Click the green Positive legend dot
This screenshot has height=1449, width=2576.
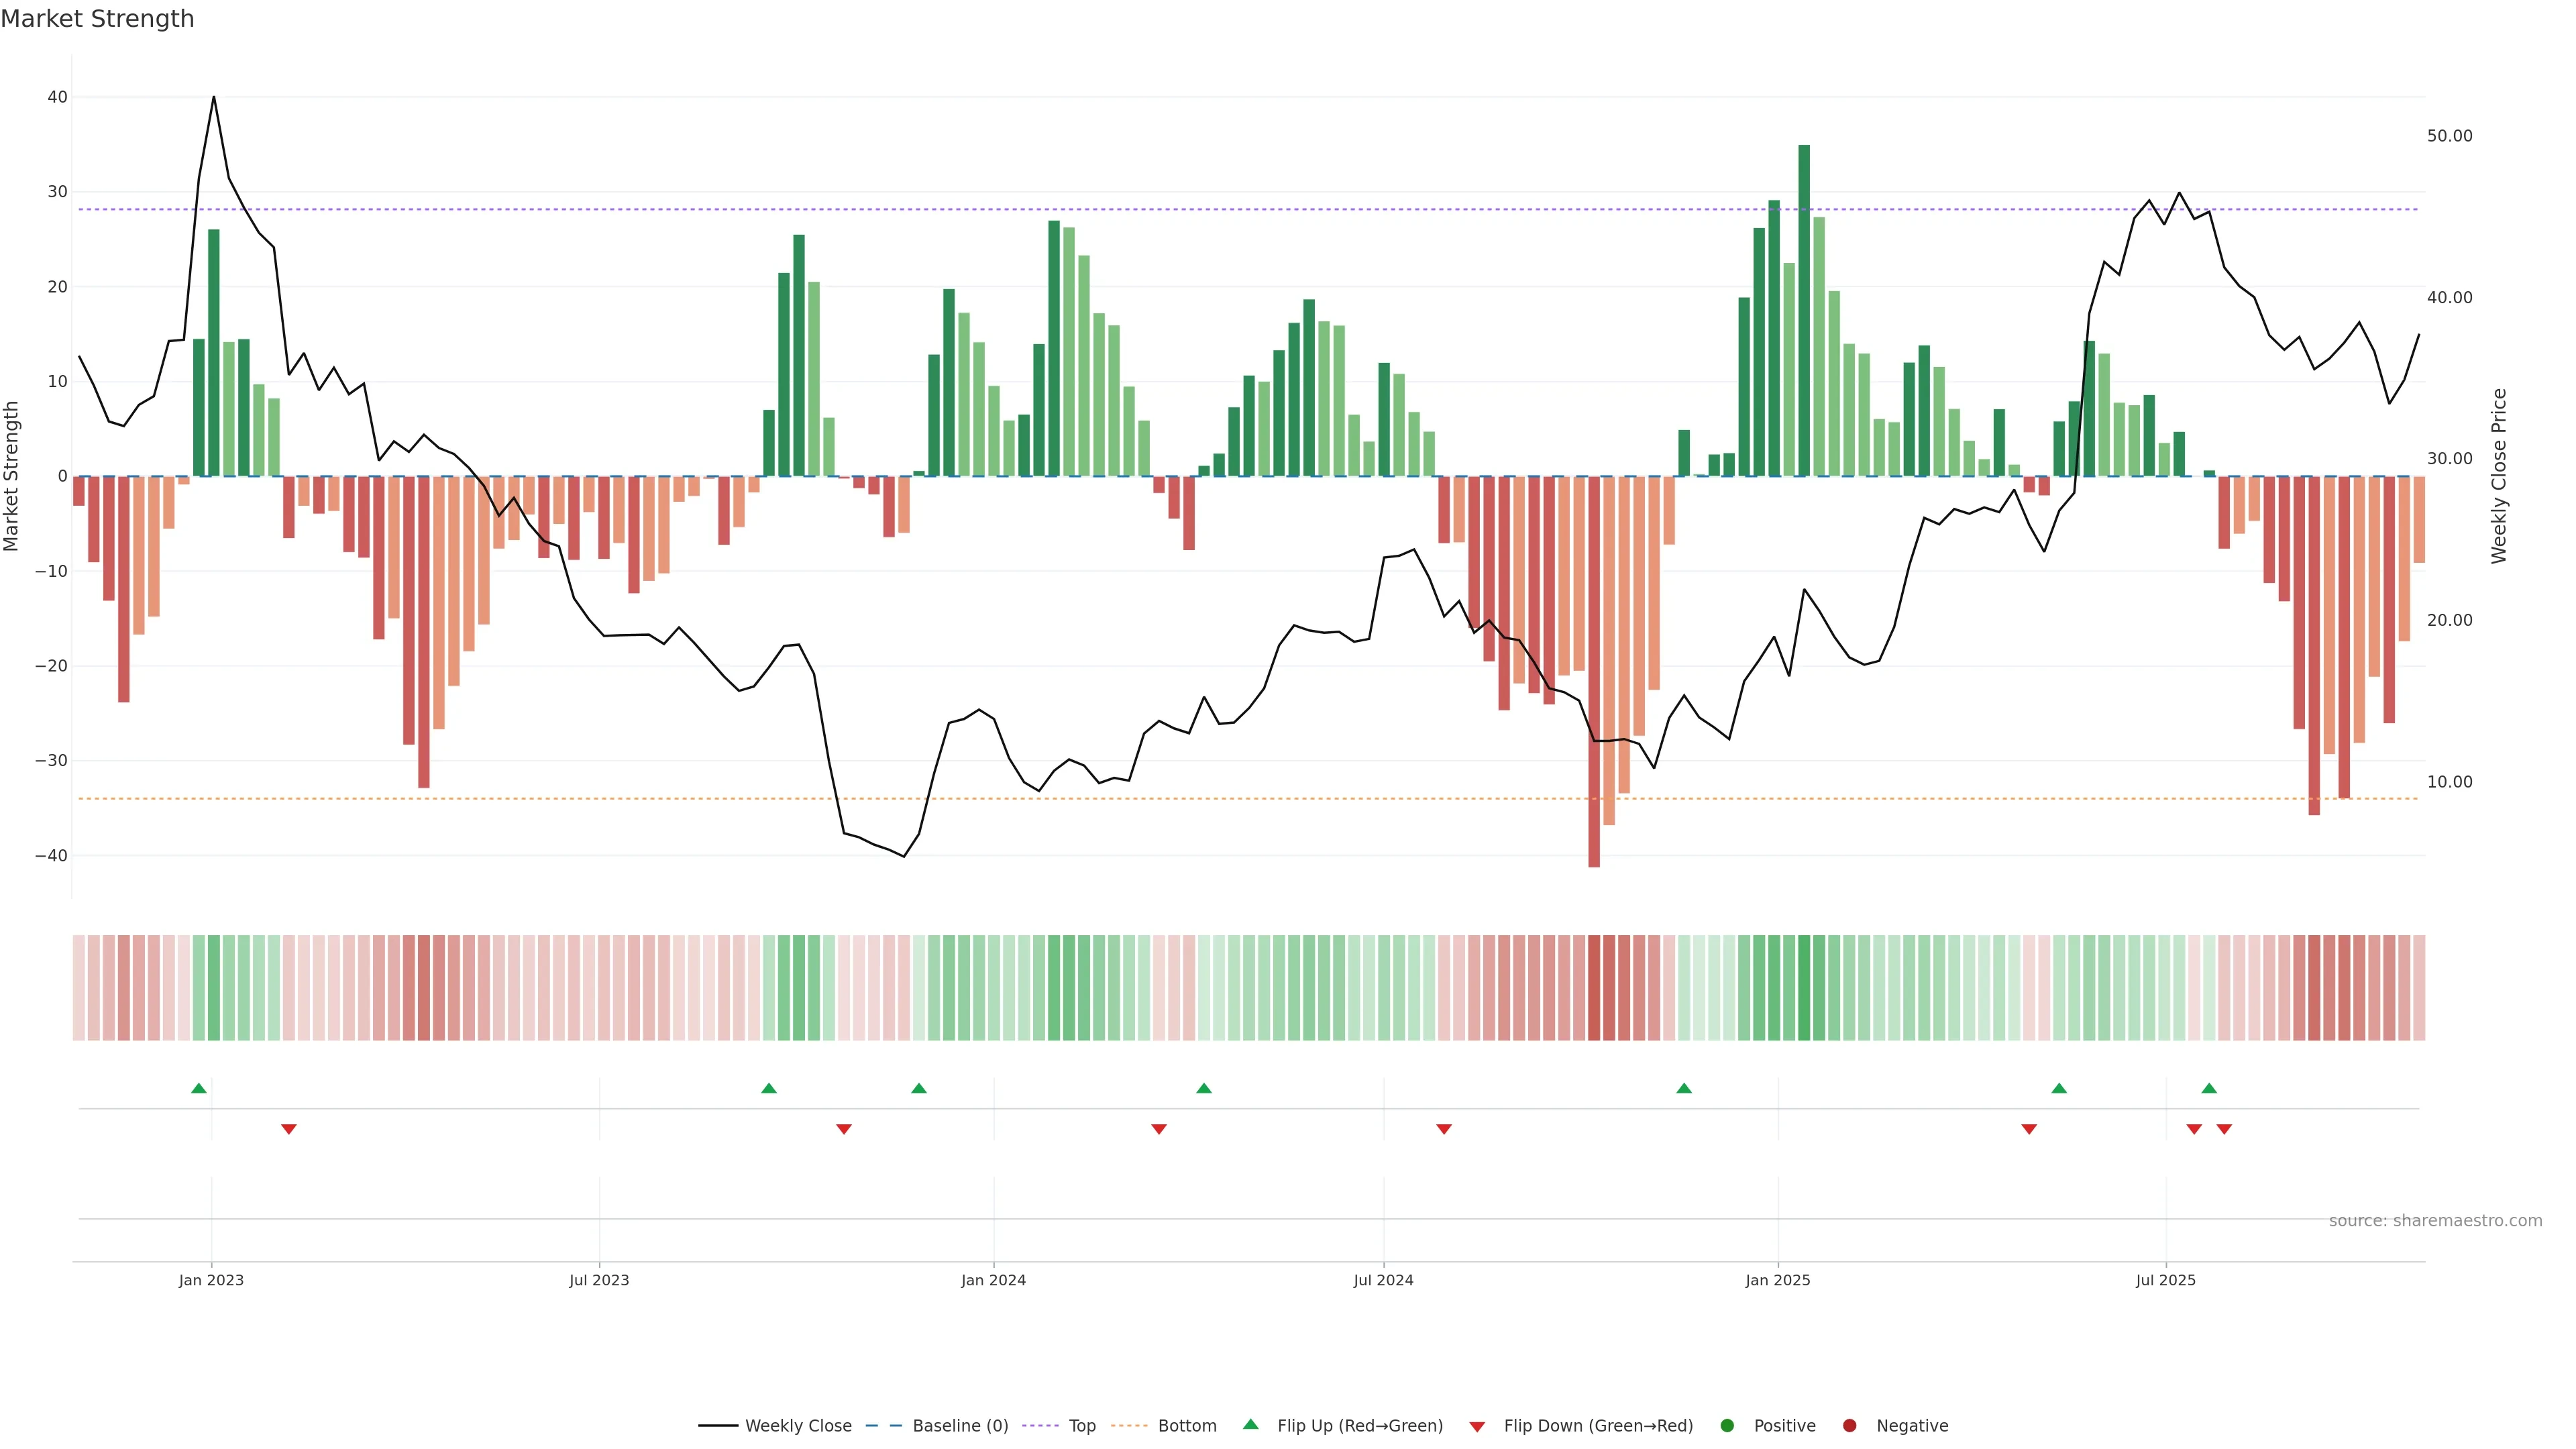pos(1727,1426)
